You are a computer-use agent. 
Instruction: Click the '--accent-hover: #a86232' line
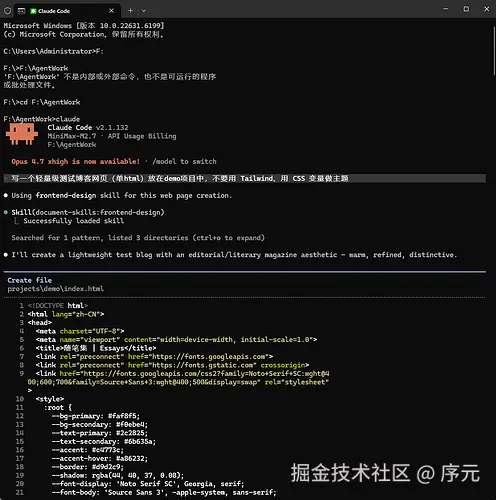(100, 458)
